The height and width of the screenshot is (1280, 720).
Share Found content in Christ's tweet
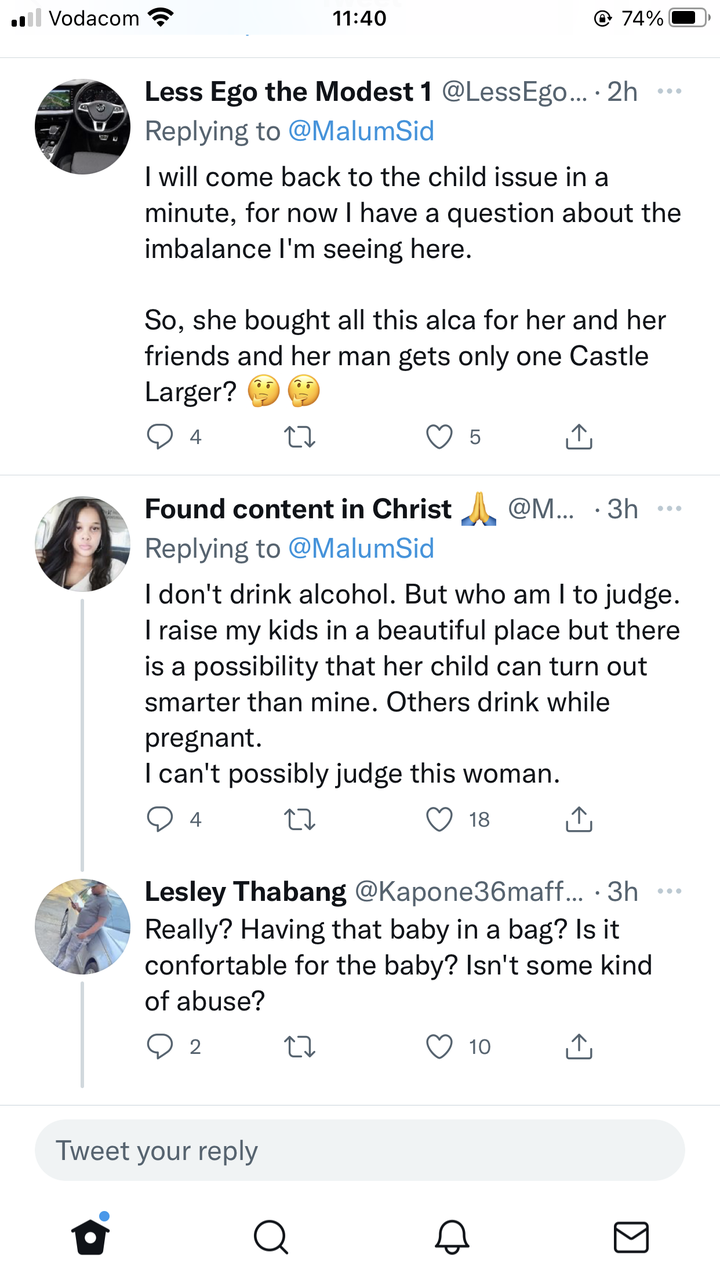pyautogui.click(x=579, y=819)
